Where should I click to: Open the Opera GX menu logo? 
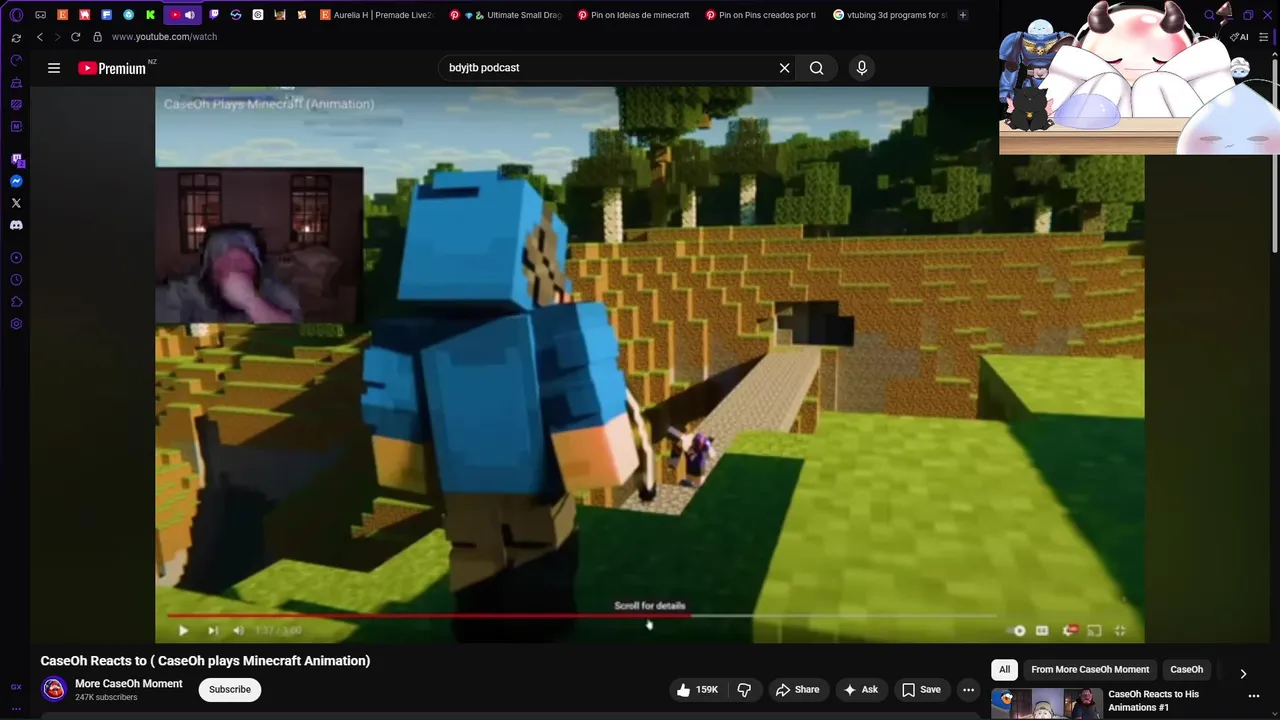(x=16, y=15)
